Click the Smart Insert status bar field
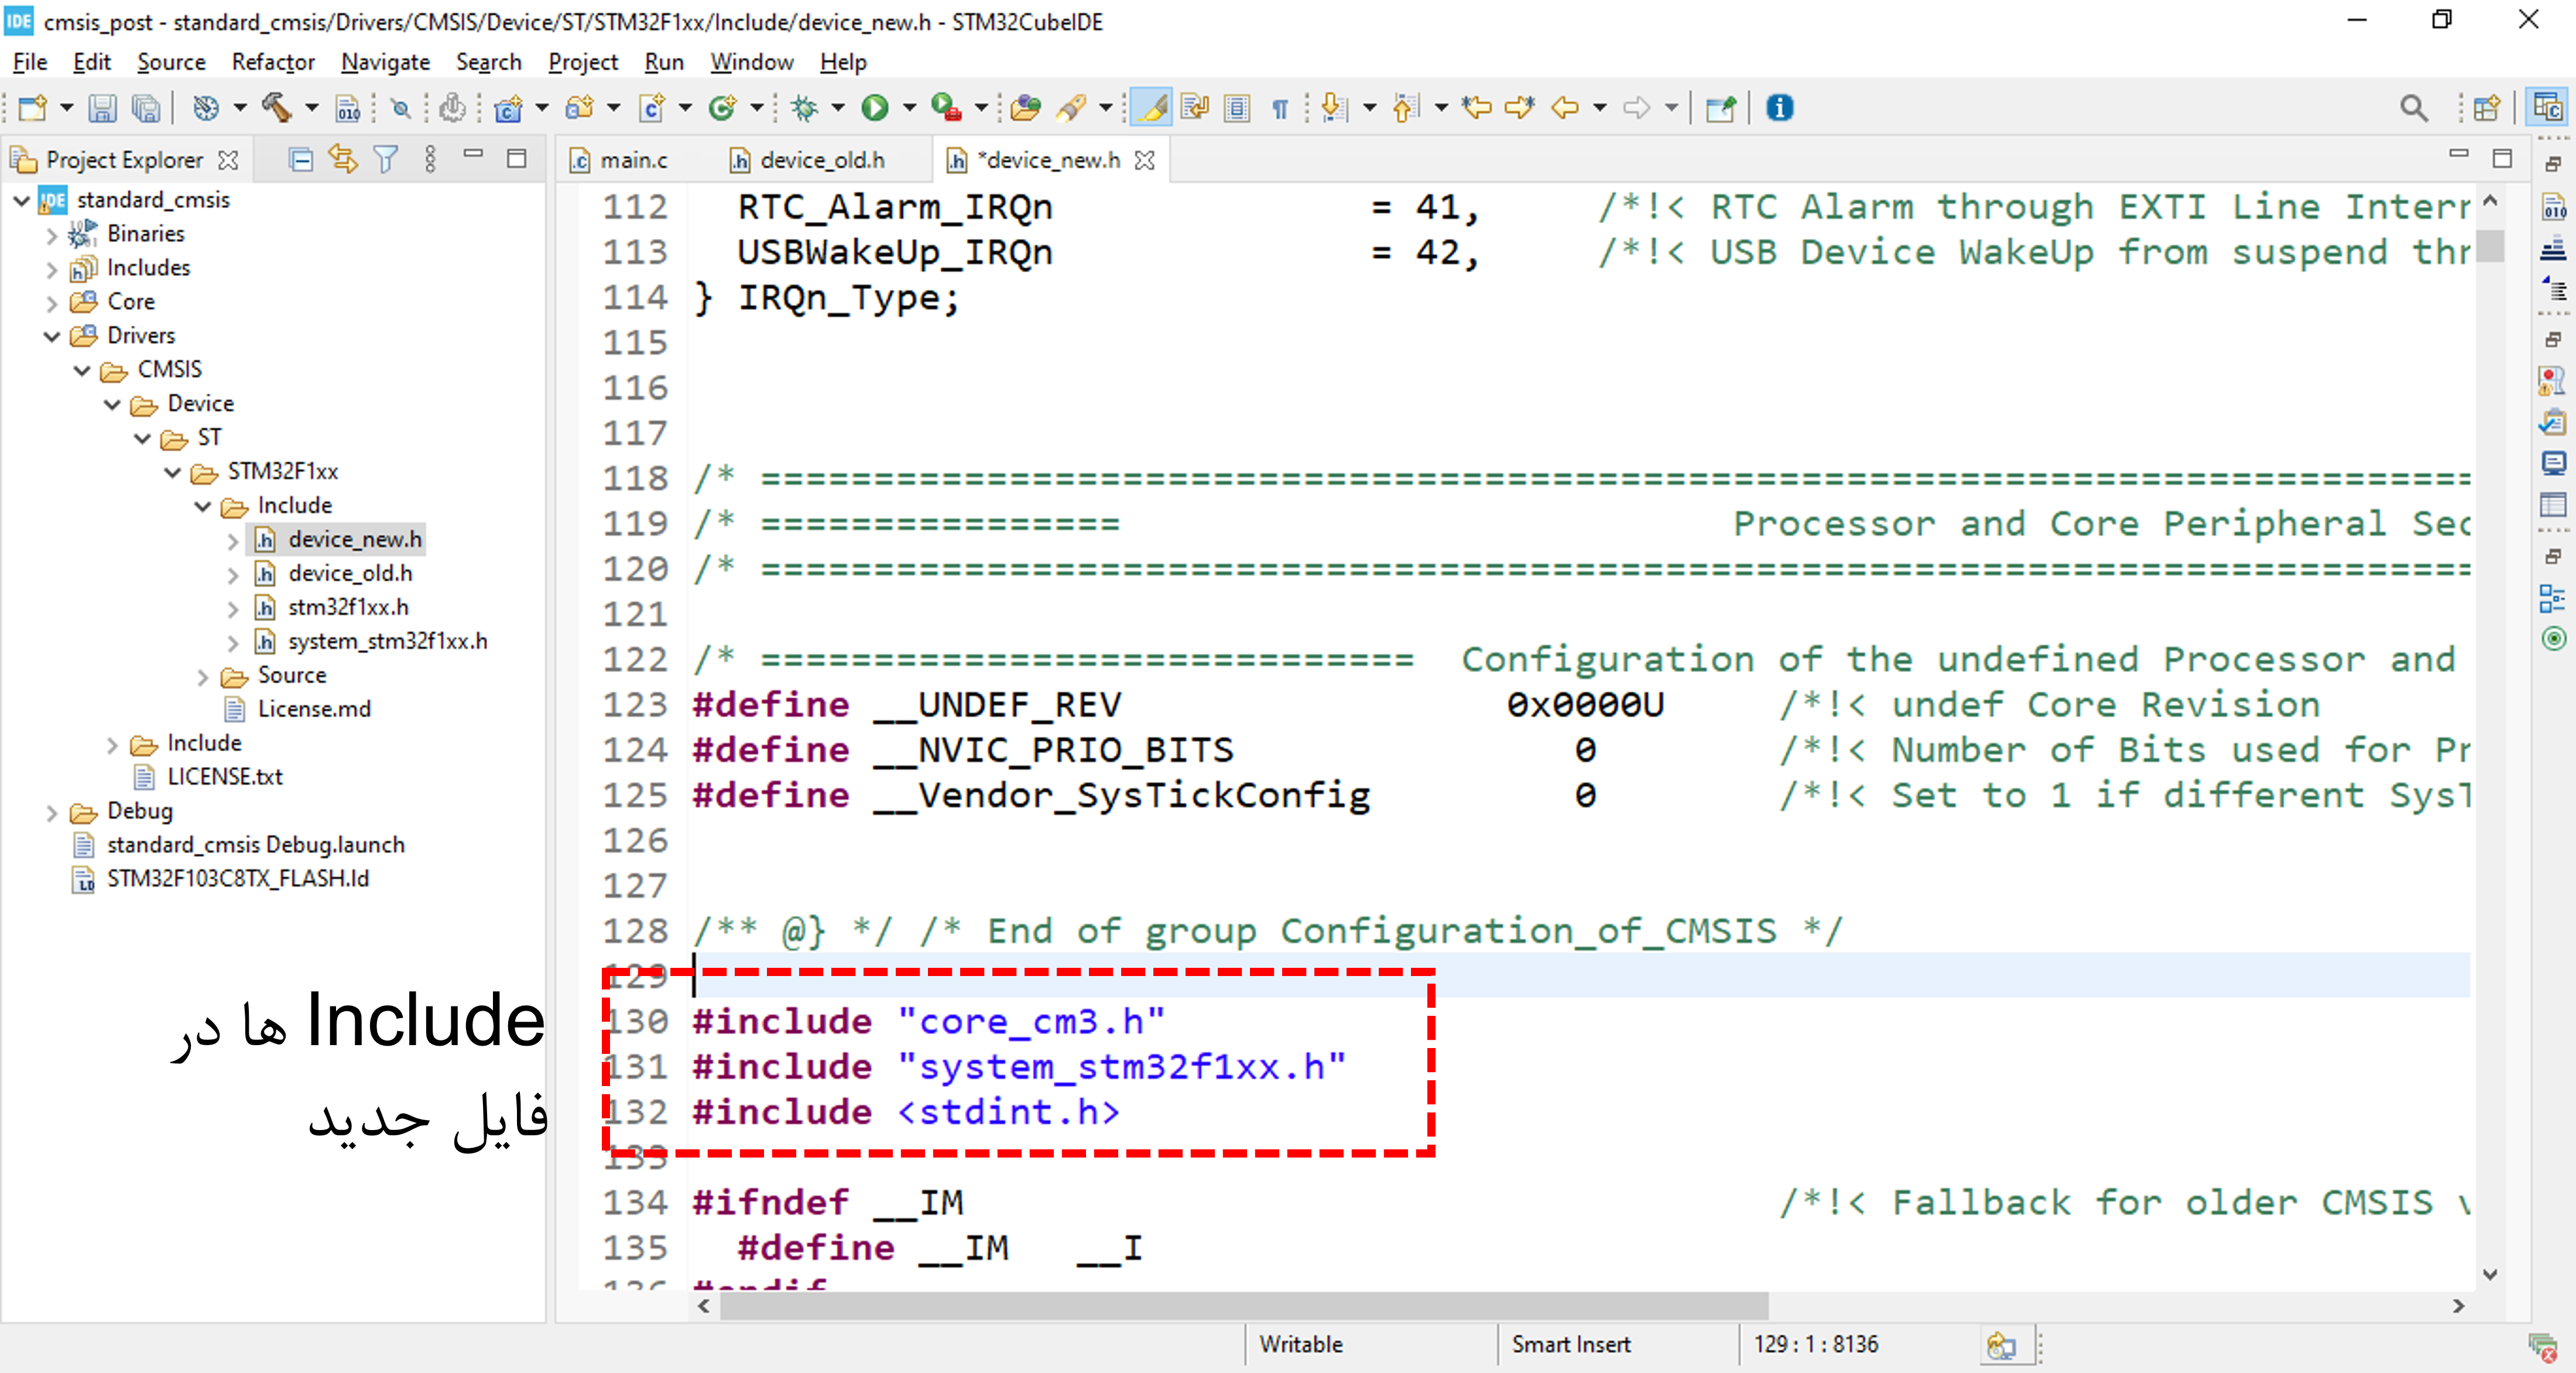 1571,1345
